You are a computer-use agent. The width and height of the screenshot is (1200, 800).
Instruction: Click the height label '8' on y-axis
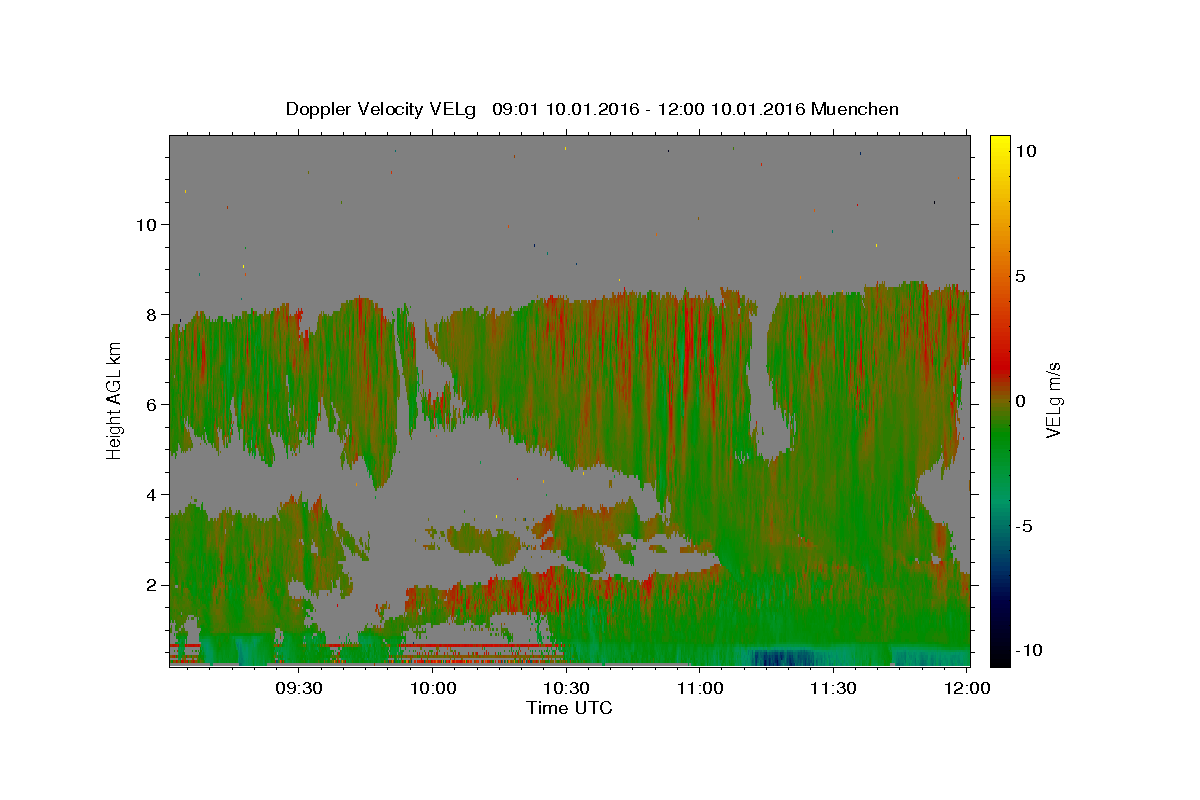tap(150, 314)
